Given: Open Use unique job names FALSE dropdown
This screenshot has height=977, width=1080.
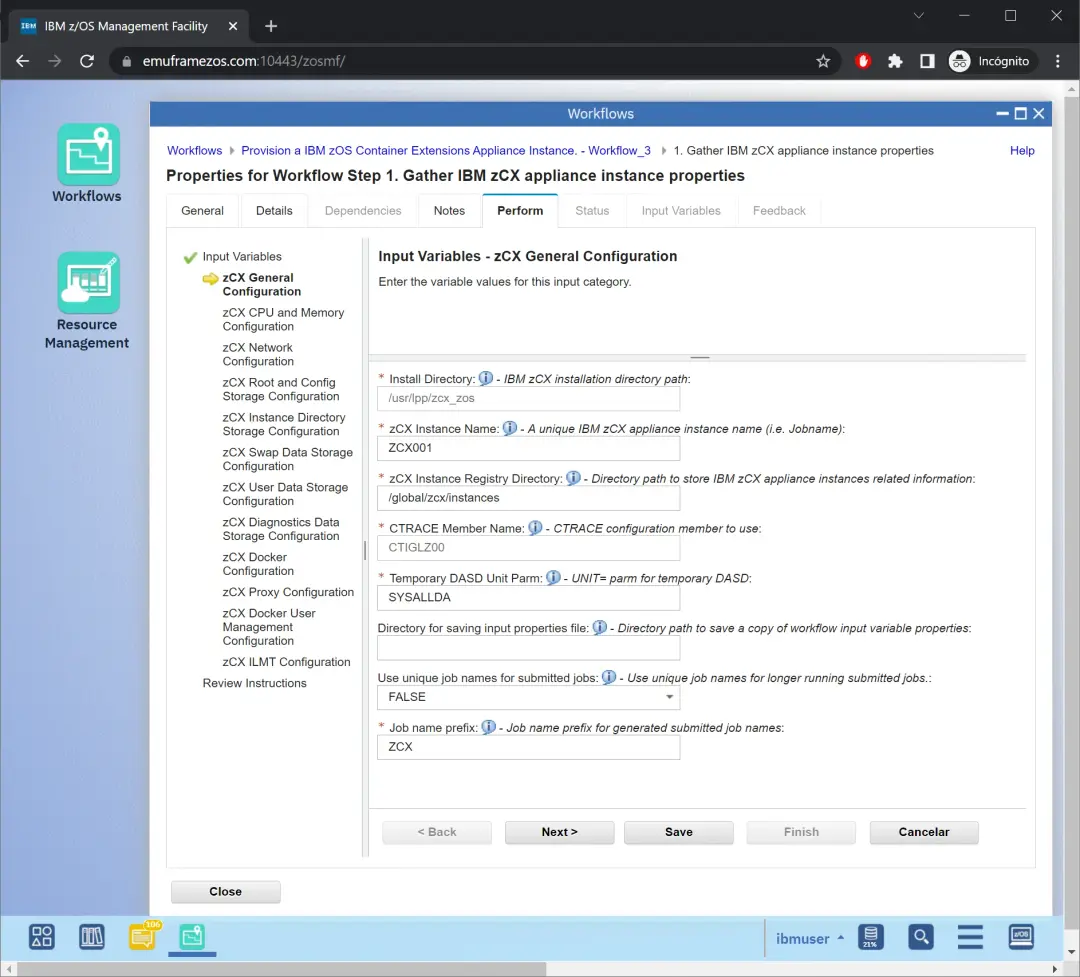Looking at the screenshot, I should pyautogui.click(x=528, y=697).
